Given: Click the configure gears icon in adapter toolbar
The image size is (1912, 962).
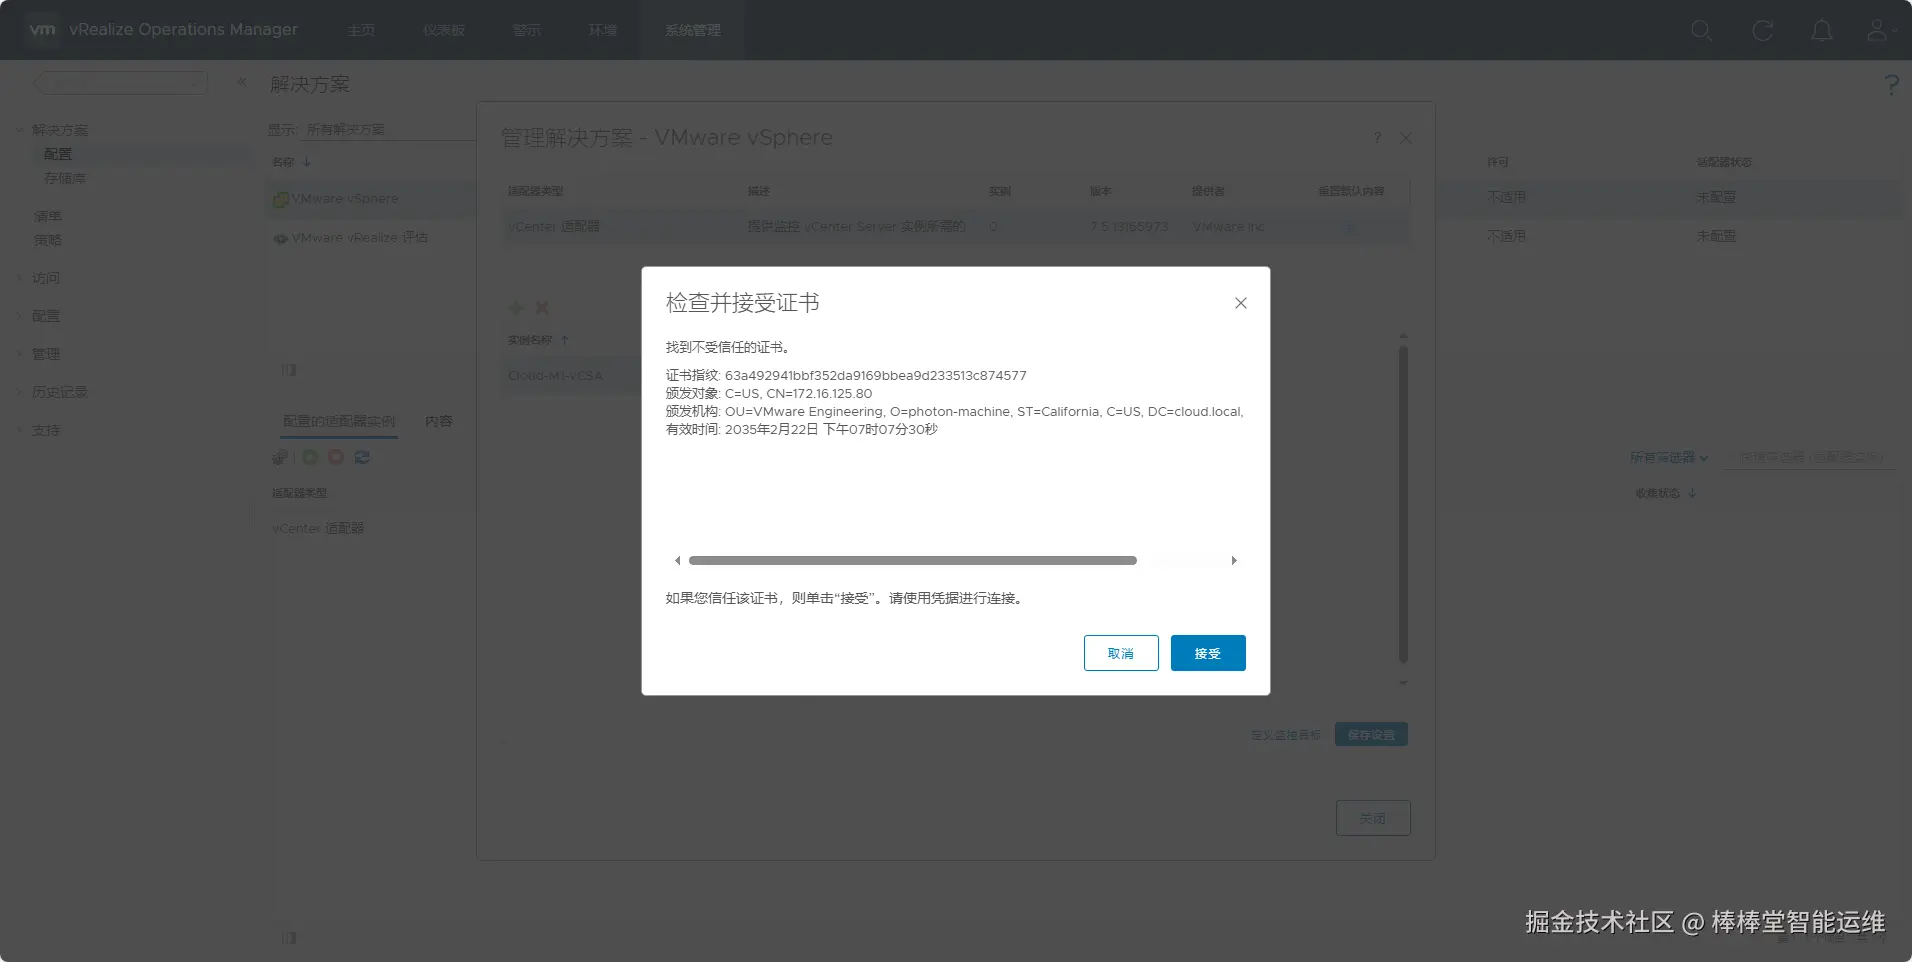Looking at the screenshot, I should 280,457.
